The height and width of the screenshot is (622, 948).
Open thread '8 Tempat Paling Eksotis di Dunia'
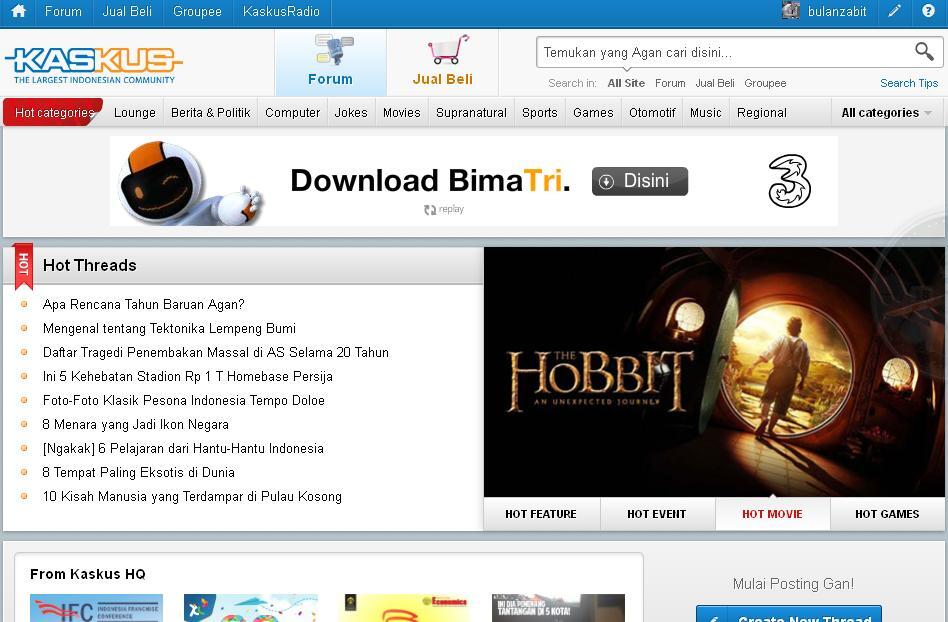(138, 472)
